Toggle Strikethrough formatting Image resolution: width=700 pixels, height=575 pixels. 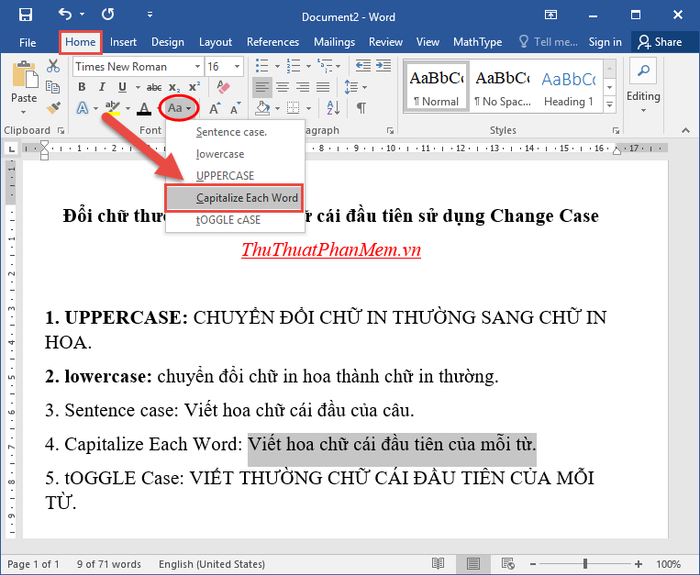coord(154,87)
